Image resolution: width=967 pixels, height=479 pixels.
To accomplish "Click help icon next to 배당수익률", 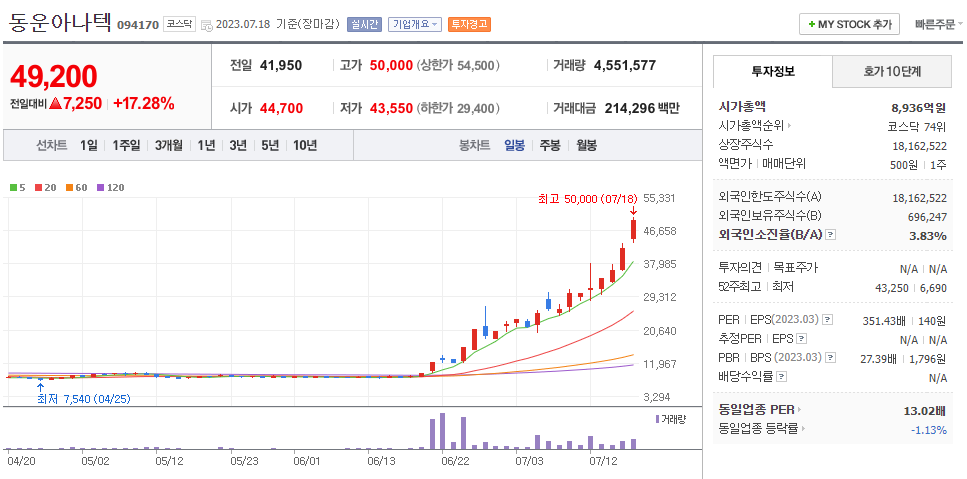I will pyautogui.click(x=781, y=376).
